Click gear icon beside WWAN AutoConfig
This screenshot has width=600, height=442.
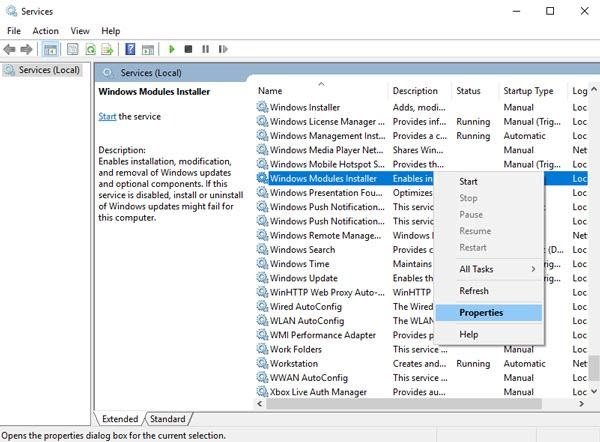tap(262, 378)
